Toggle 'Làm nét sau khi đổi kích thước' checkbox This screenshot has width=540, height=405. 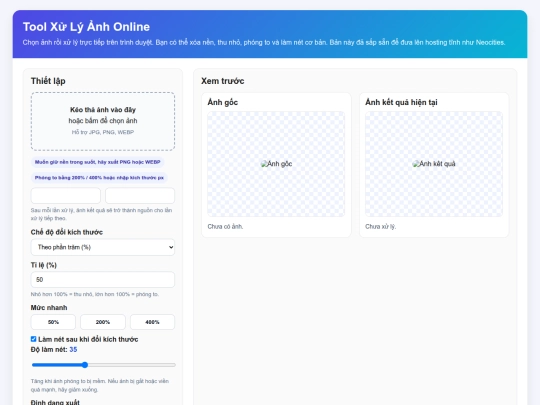pyautogui.click(x=33, y=339)
